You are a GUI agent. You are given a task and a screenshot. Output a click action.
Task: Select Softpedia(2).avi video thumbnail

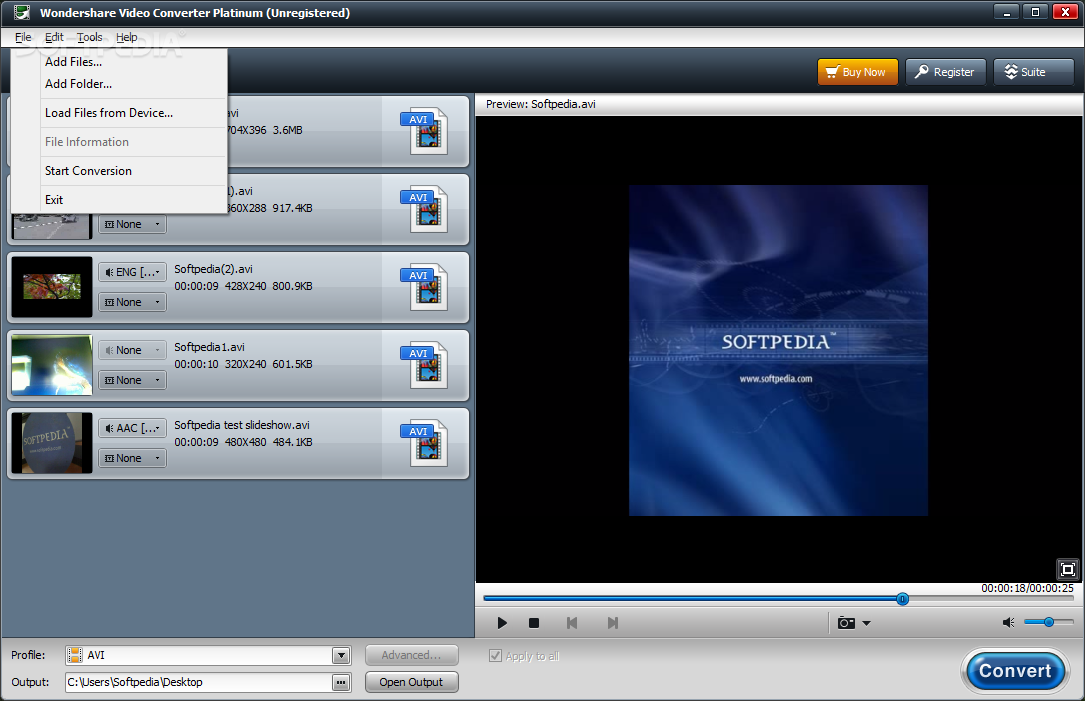(x=52, y=287)
